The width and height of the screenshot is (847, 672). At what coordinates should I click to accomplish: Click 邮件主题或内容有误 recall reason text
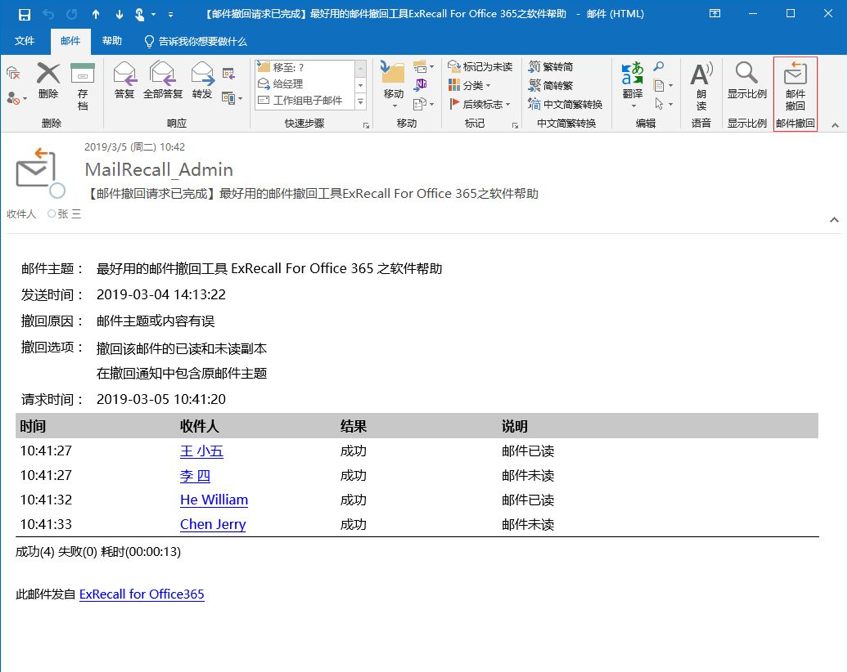[156, 321]
